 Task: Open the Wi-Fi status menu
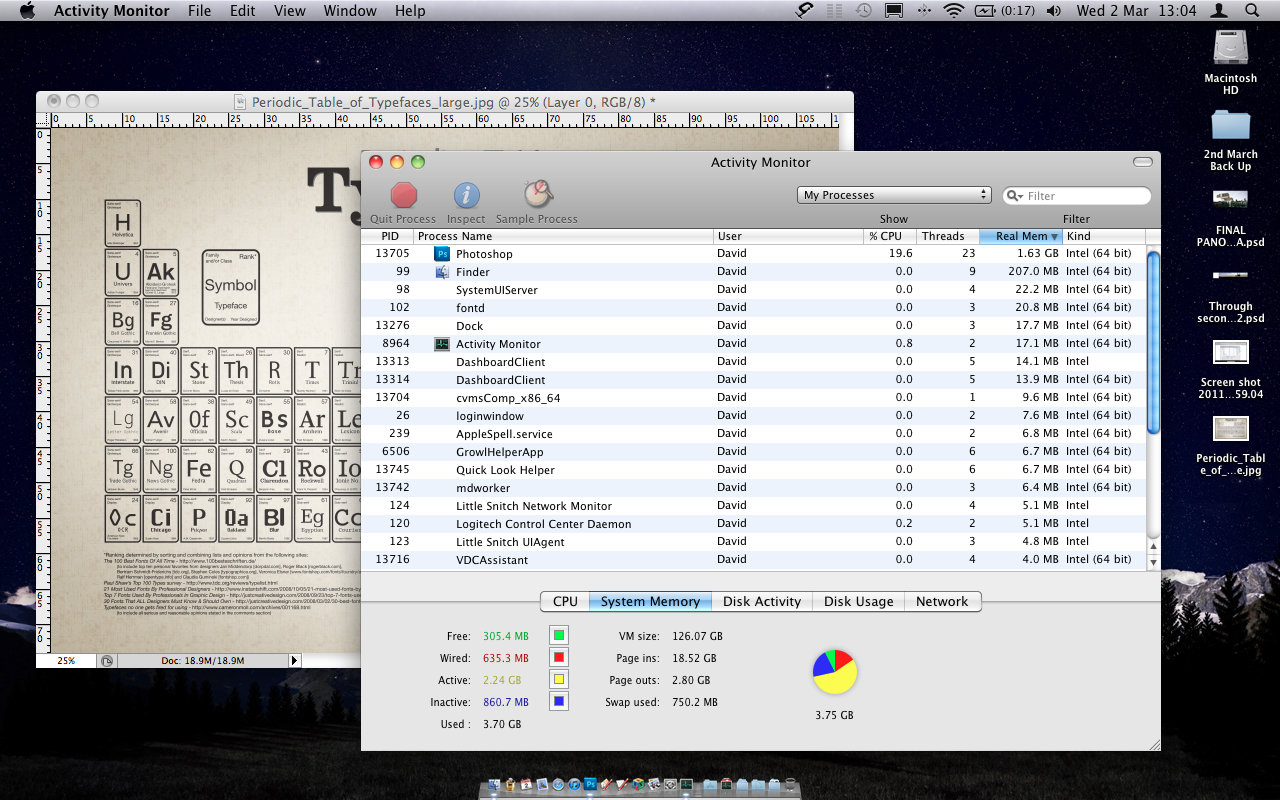click(x=954, y=11)
